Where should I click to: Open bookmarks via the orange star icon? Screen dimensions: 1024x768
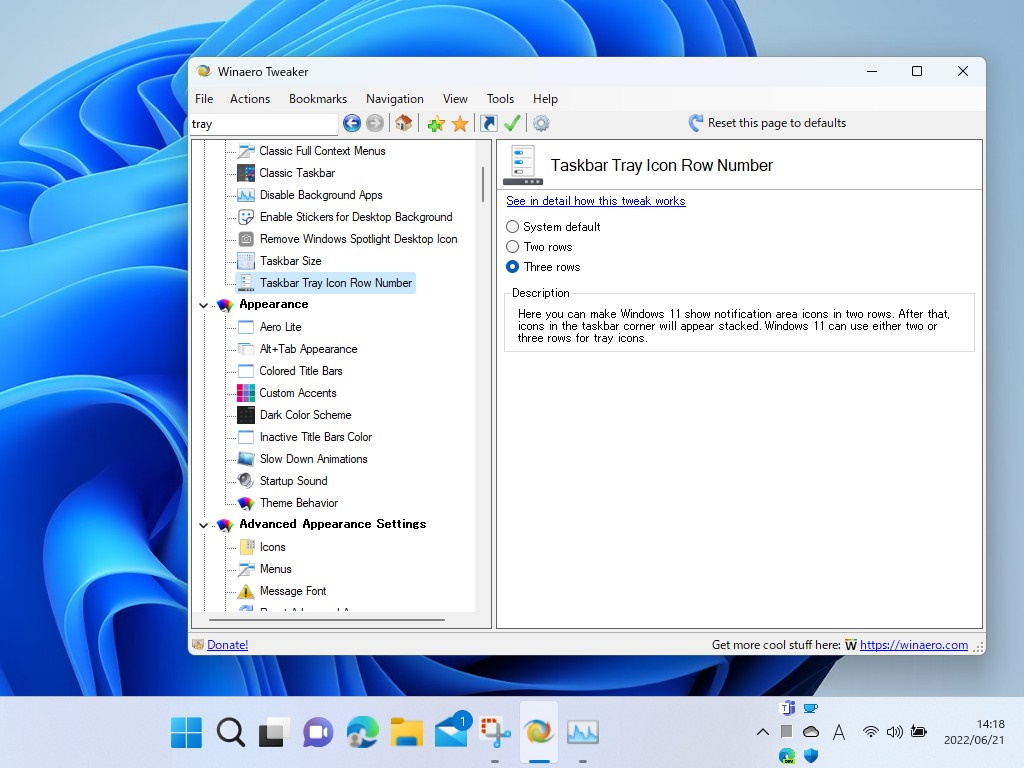pos(460,123)
